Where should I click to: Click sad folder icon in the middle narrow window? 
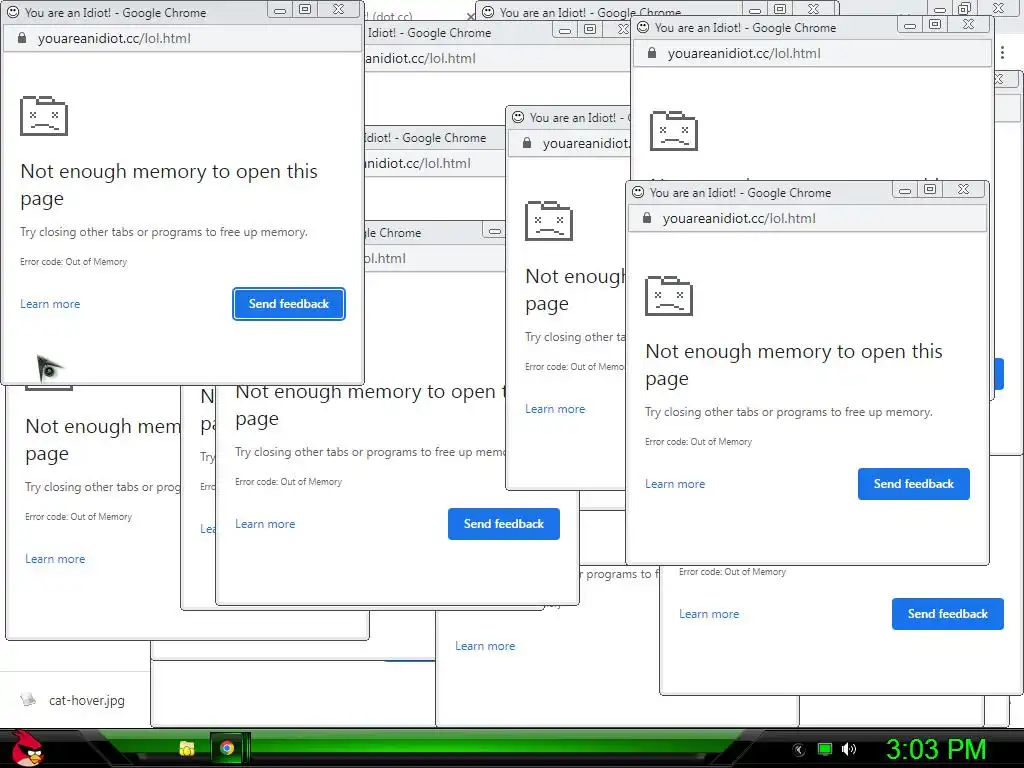click(x=549, y=221)
